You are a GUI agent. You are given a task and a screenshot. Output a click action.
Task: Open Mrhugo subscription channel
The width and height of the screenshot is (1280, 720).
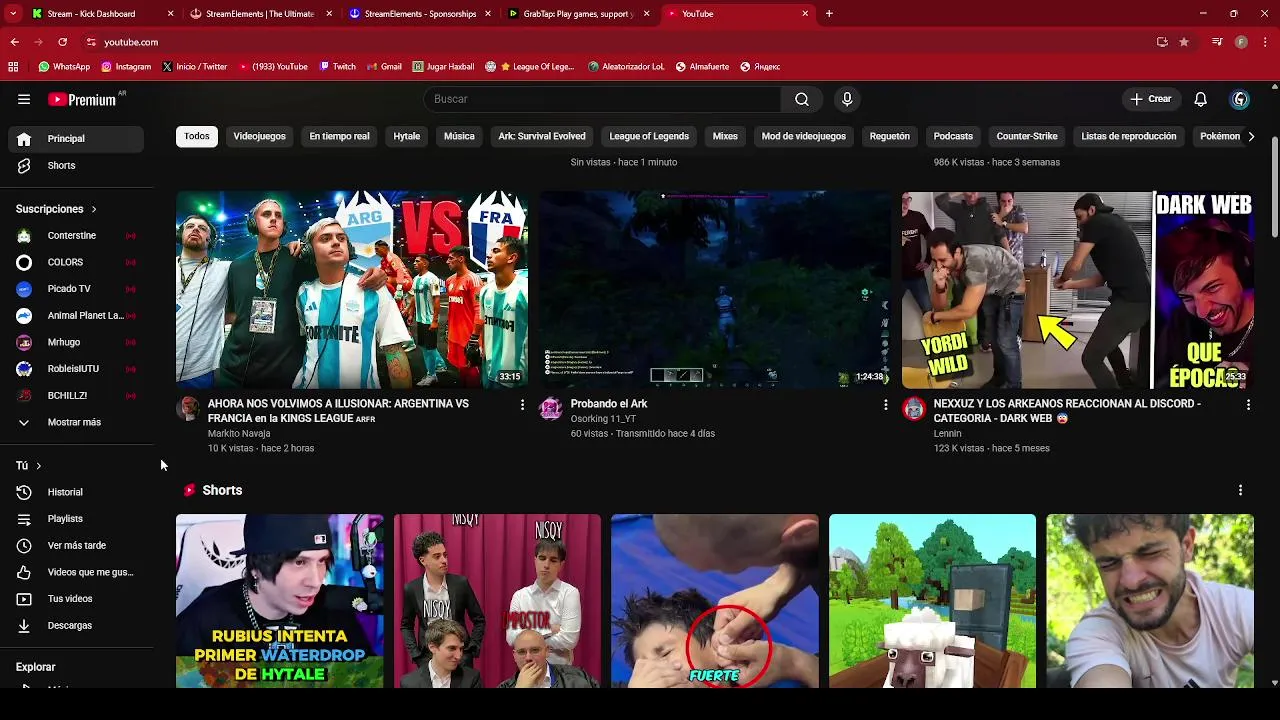pyautogui.click(x=76, y=342)
